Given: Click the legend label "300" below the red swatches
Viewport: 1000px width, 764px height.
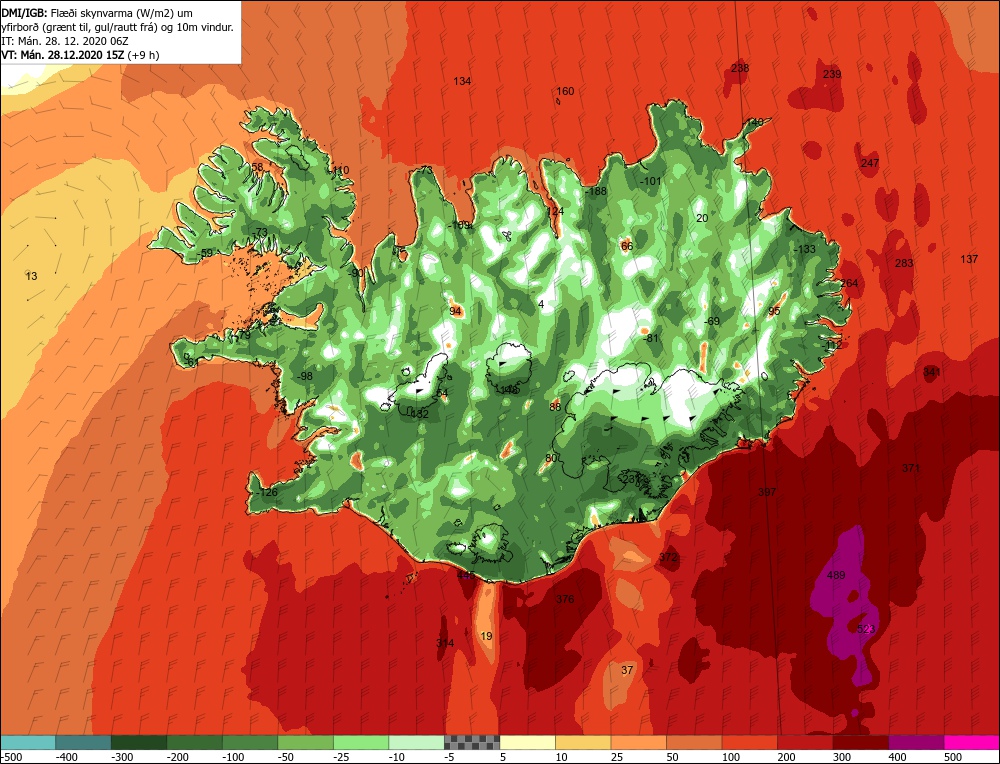Looking at the screenshot, I should coord(842,757).
